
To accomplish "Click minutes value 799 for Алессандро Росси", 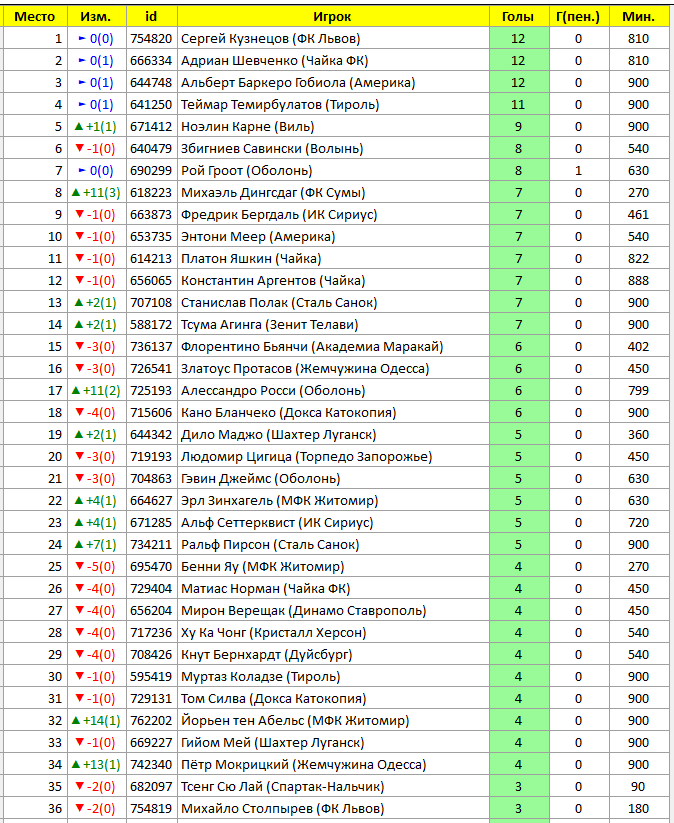I will (639, 391).
